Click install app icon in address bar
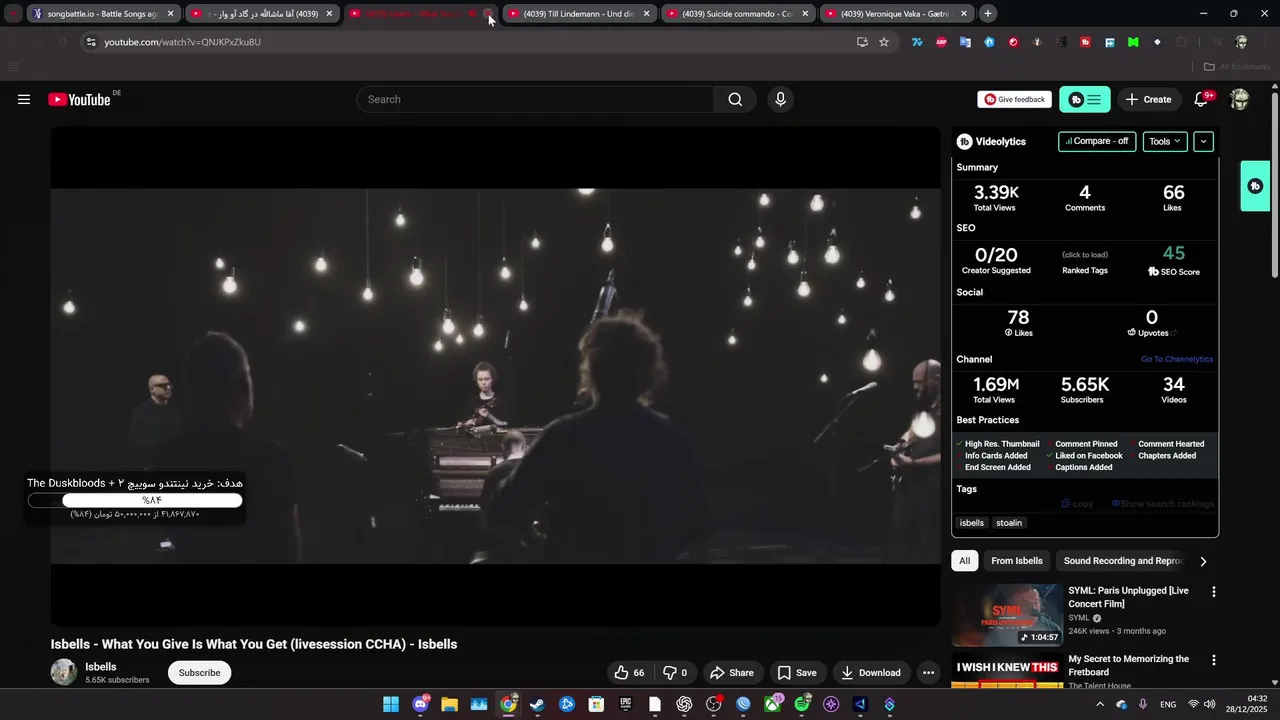Image resolution: width=1280 pixels, height=720 pixels. pyautogui.click(x=862, y=42)
